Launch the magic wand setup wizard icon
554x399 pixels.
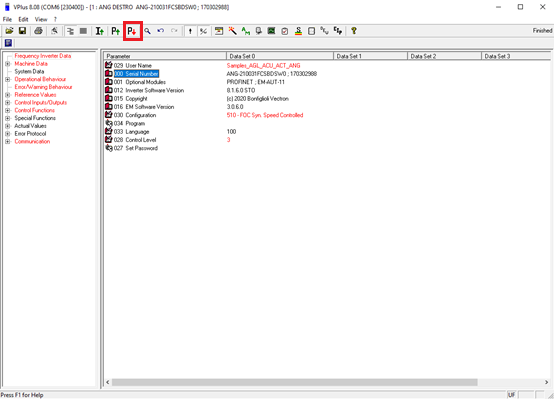[232, 31]
